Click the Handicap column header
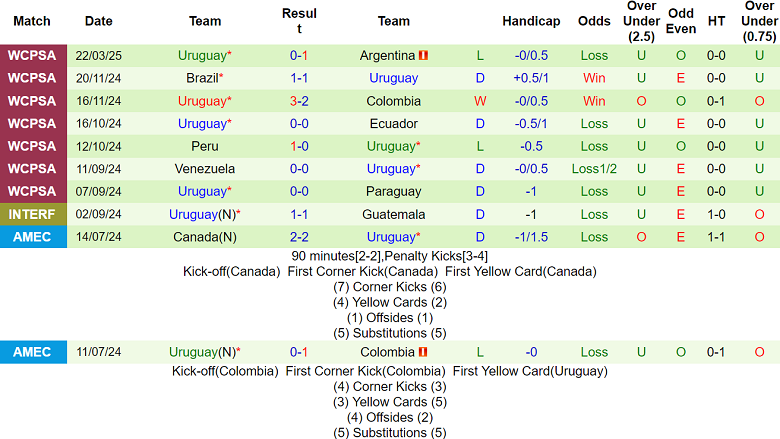 [x=531, y=21]
